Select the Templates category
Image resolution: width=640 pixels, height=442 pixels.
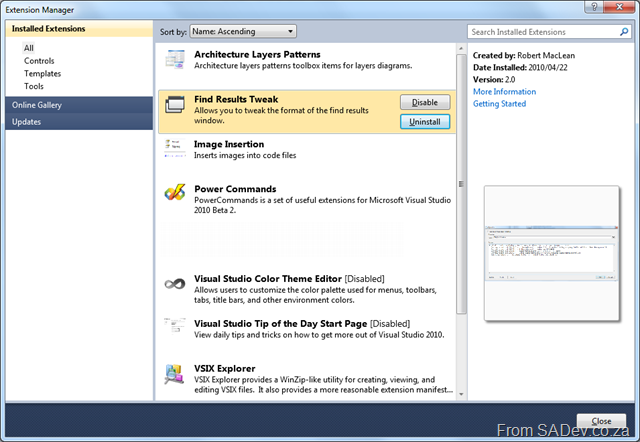tap(43, 74)
